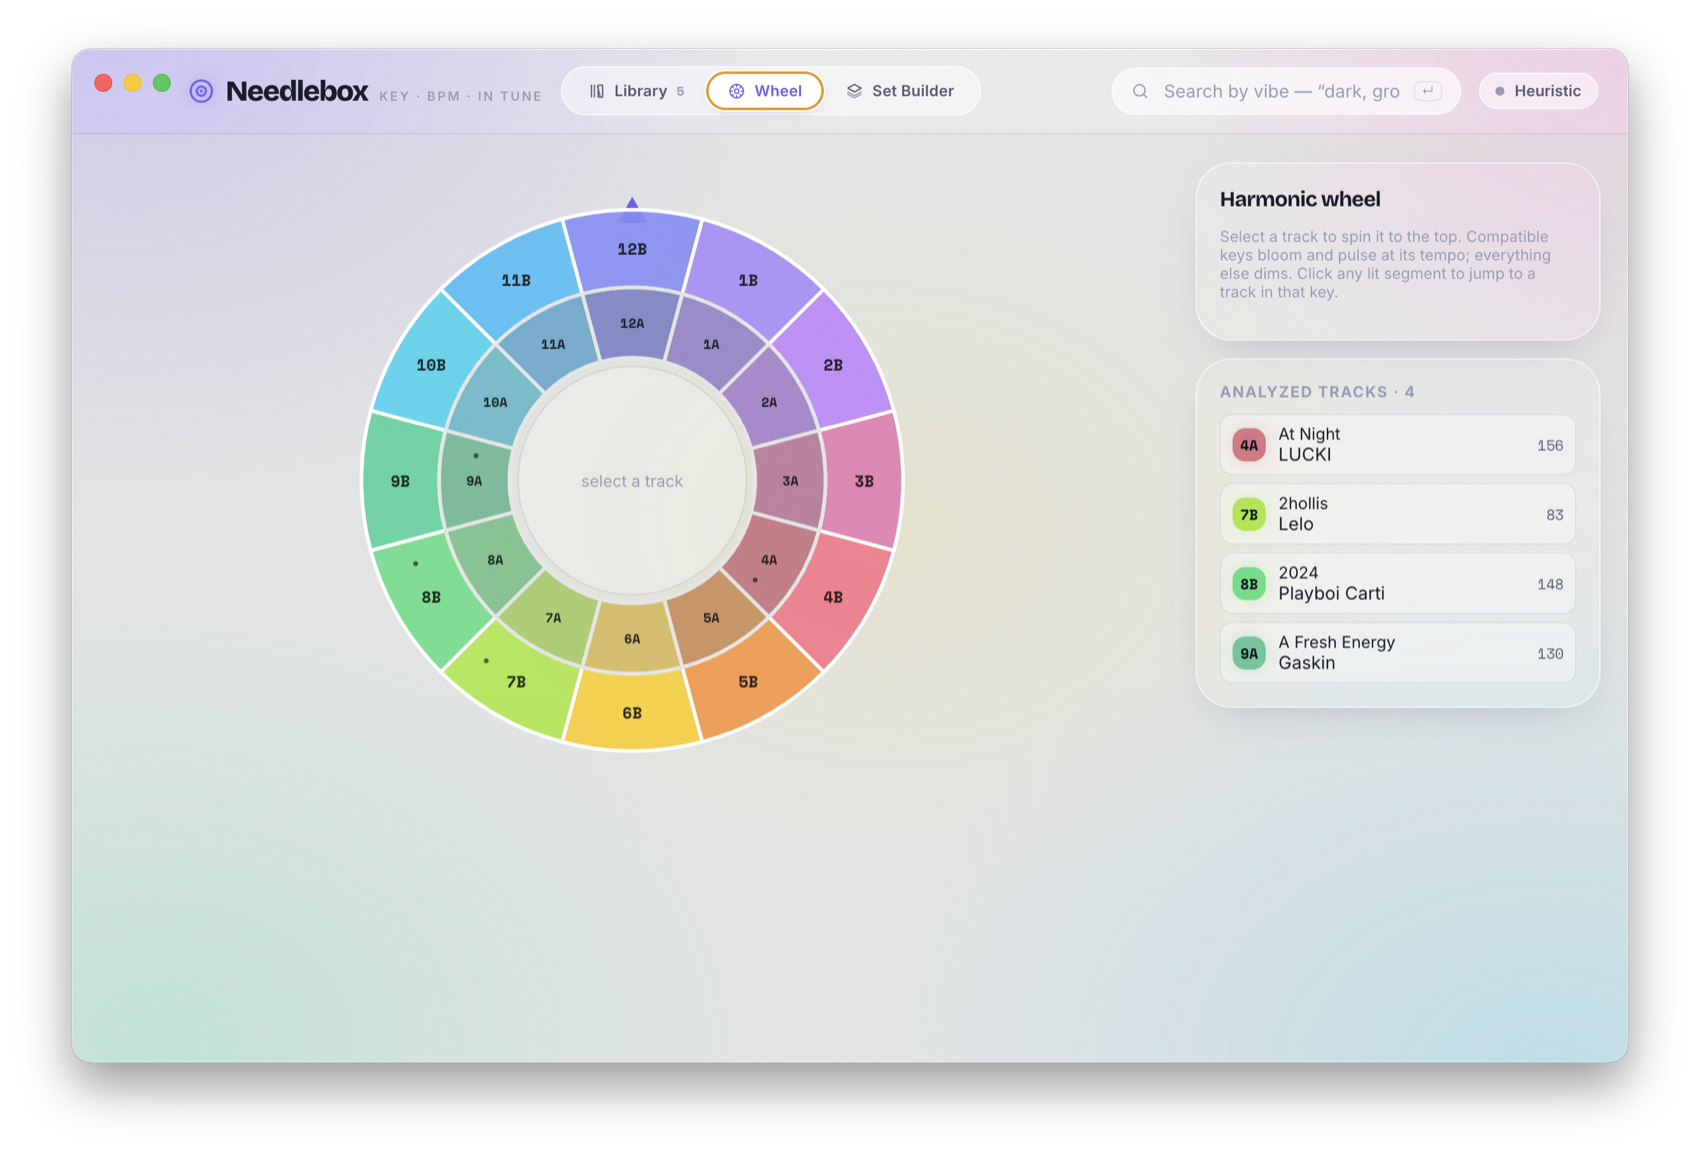Viewport: 1700px width, 1157px height.
Task: Select the 2024 Playboi Carti track
Action: [x=1398, y=584]
